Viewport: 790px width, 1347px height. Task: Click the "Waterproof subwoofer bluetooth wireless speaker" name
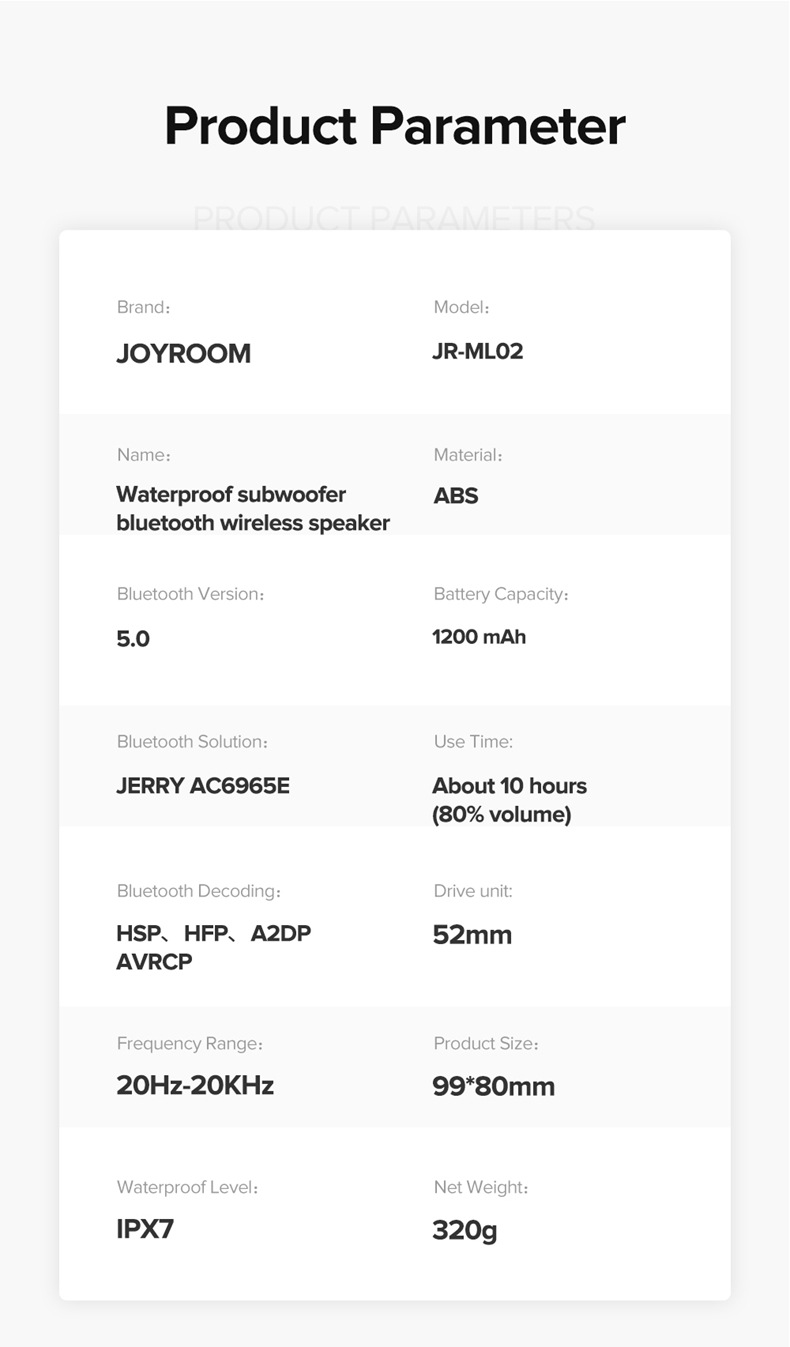pos(252,508)
